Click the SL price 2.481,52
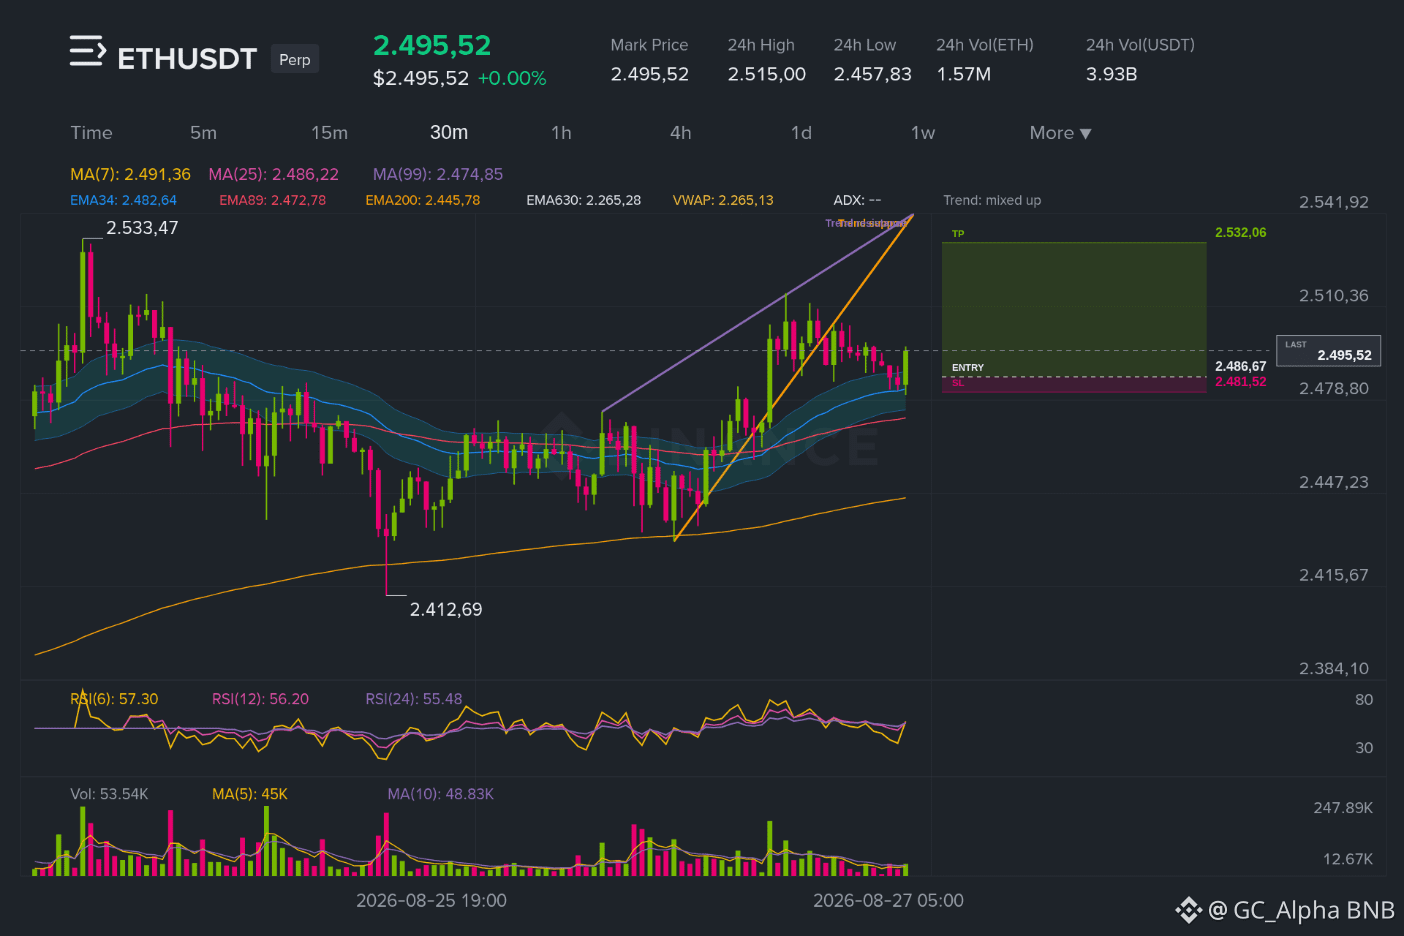 [1240, 381]
